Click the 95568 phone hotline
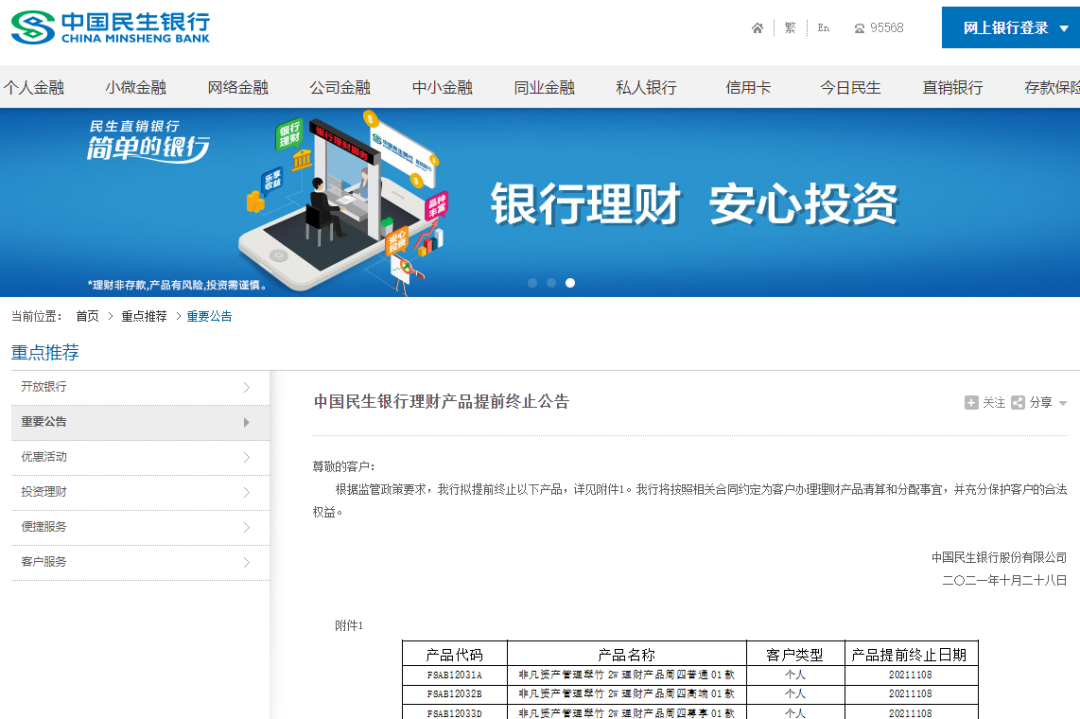This screenshot has height=719, width=1080. (x=879, y=28)
